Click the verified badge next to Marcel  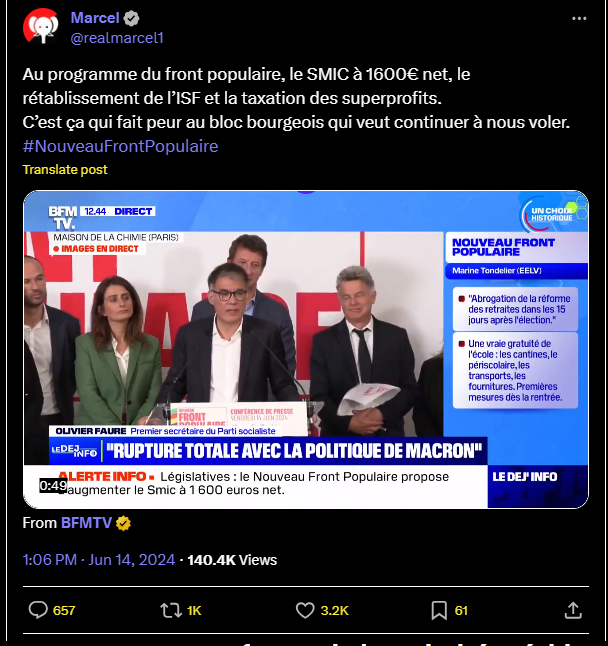coord(132,18)
